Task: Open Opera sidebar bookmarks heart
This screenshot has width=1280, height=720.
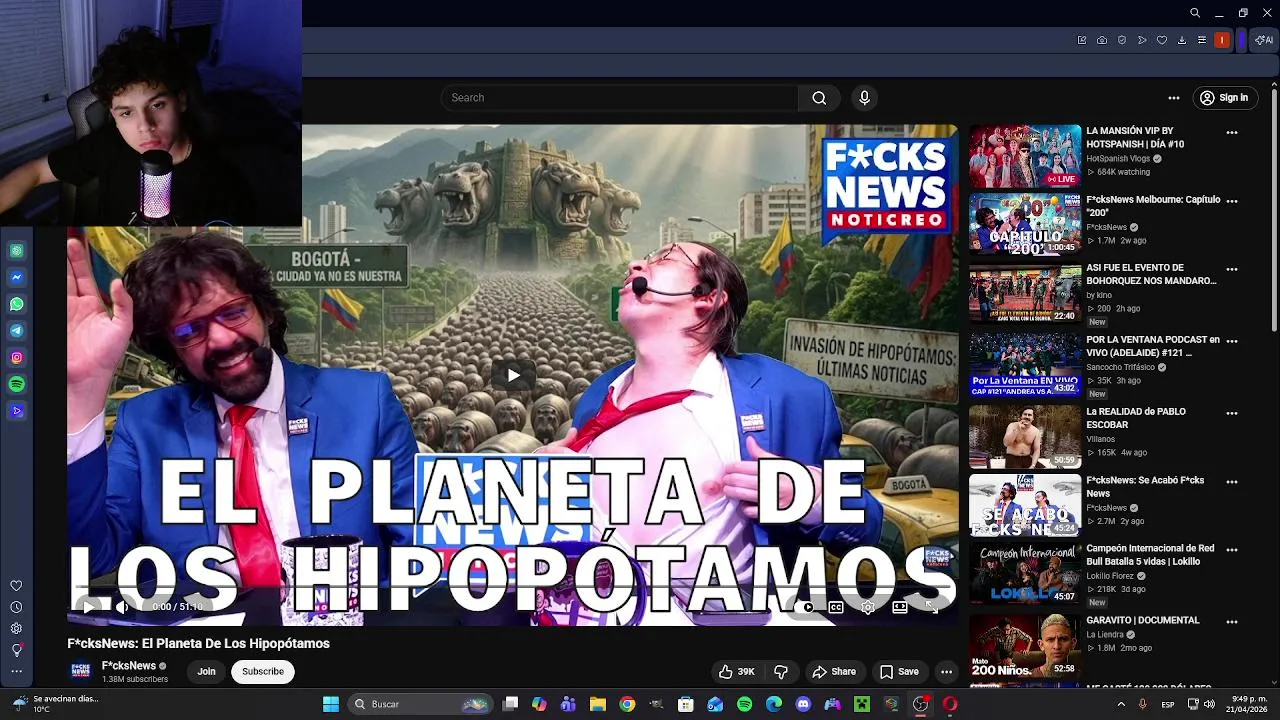Action: [16, 586]
